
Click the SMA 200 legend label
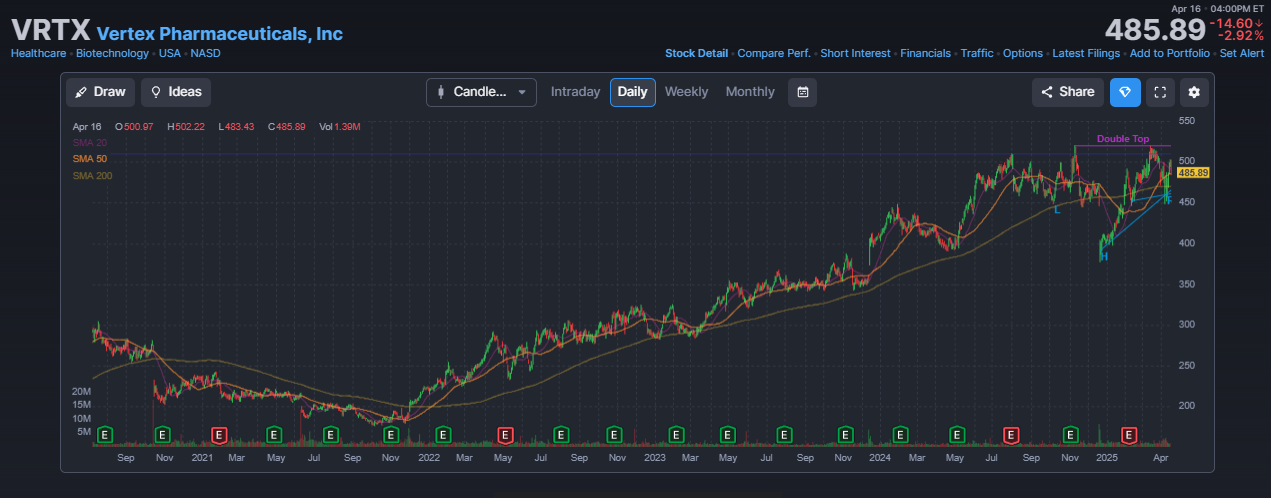point(93,176)
